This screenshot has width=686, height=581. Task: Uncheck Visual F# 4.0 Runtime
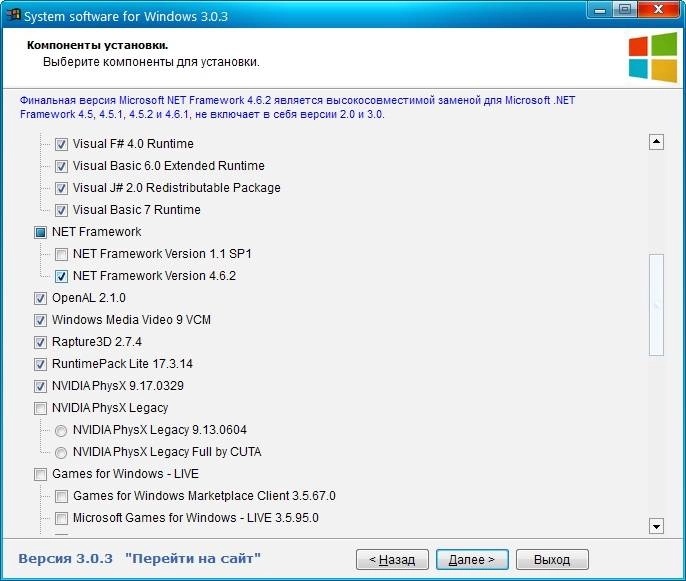pyautogui.click(x=61, y=144)
